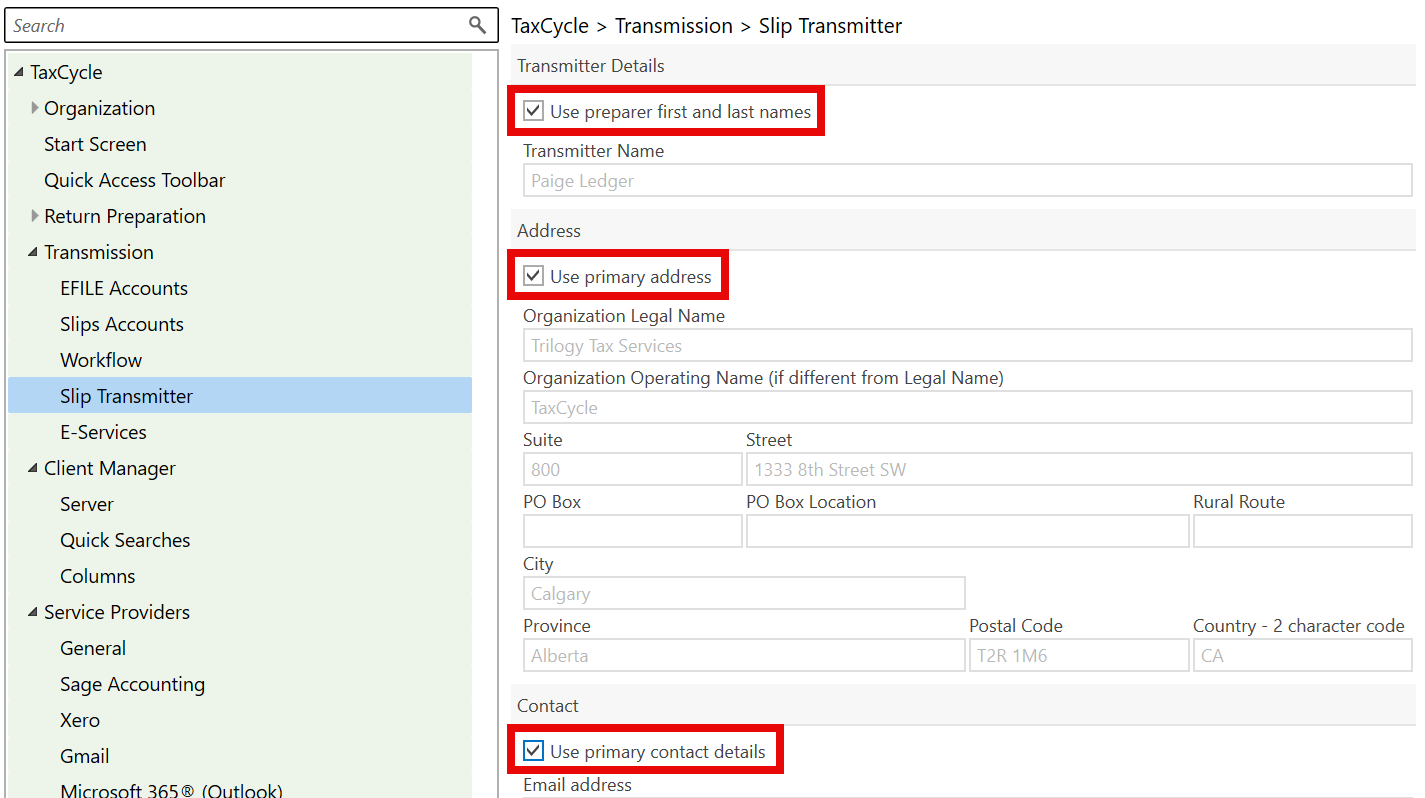The height and width of the screenshot is (798, 1425).
Task: Click the Contact section header
Action: click(x=548, y=706)
